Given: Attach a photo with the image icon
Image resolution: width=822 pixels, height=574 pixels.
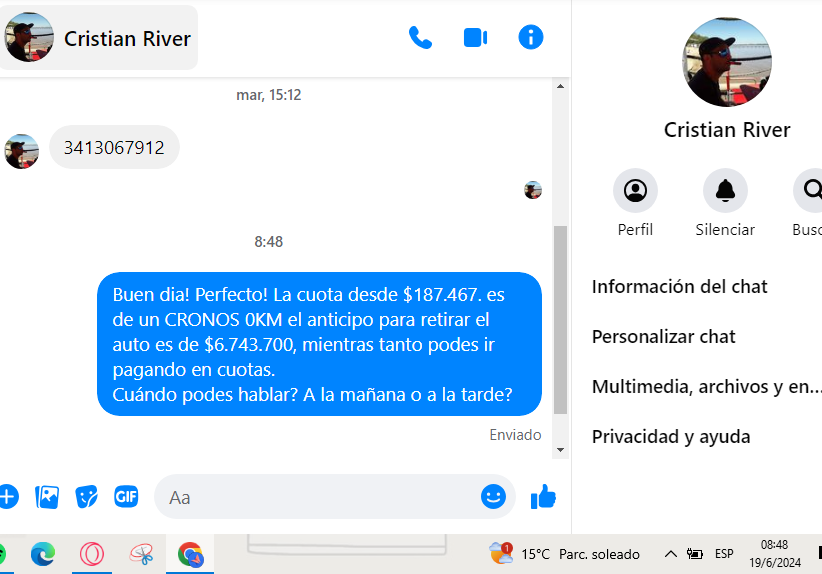Looking at the screenshot, I should pos(47,496).
